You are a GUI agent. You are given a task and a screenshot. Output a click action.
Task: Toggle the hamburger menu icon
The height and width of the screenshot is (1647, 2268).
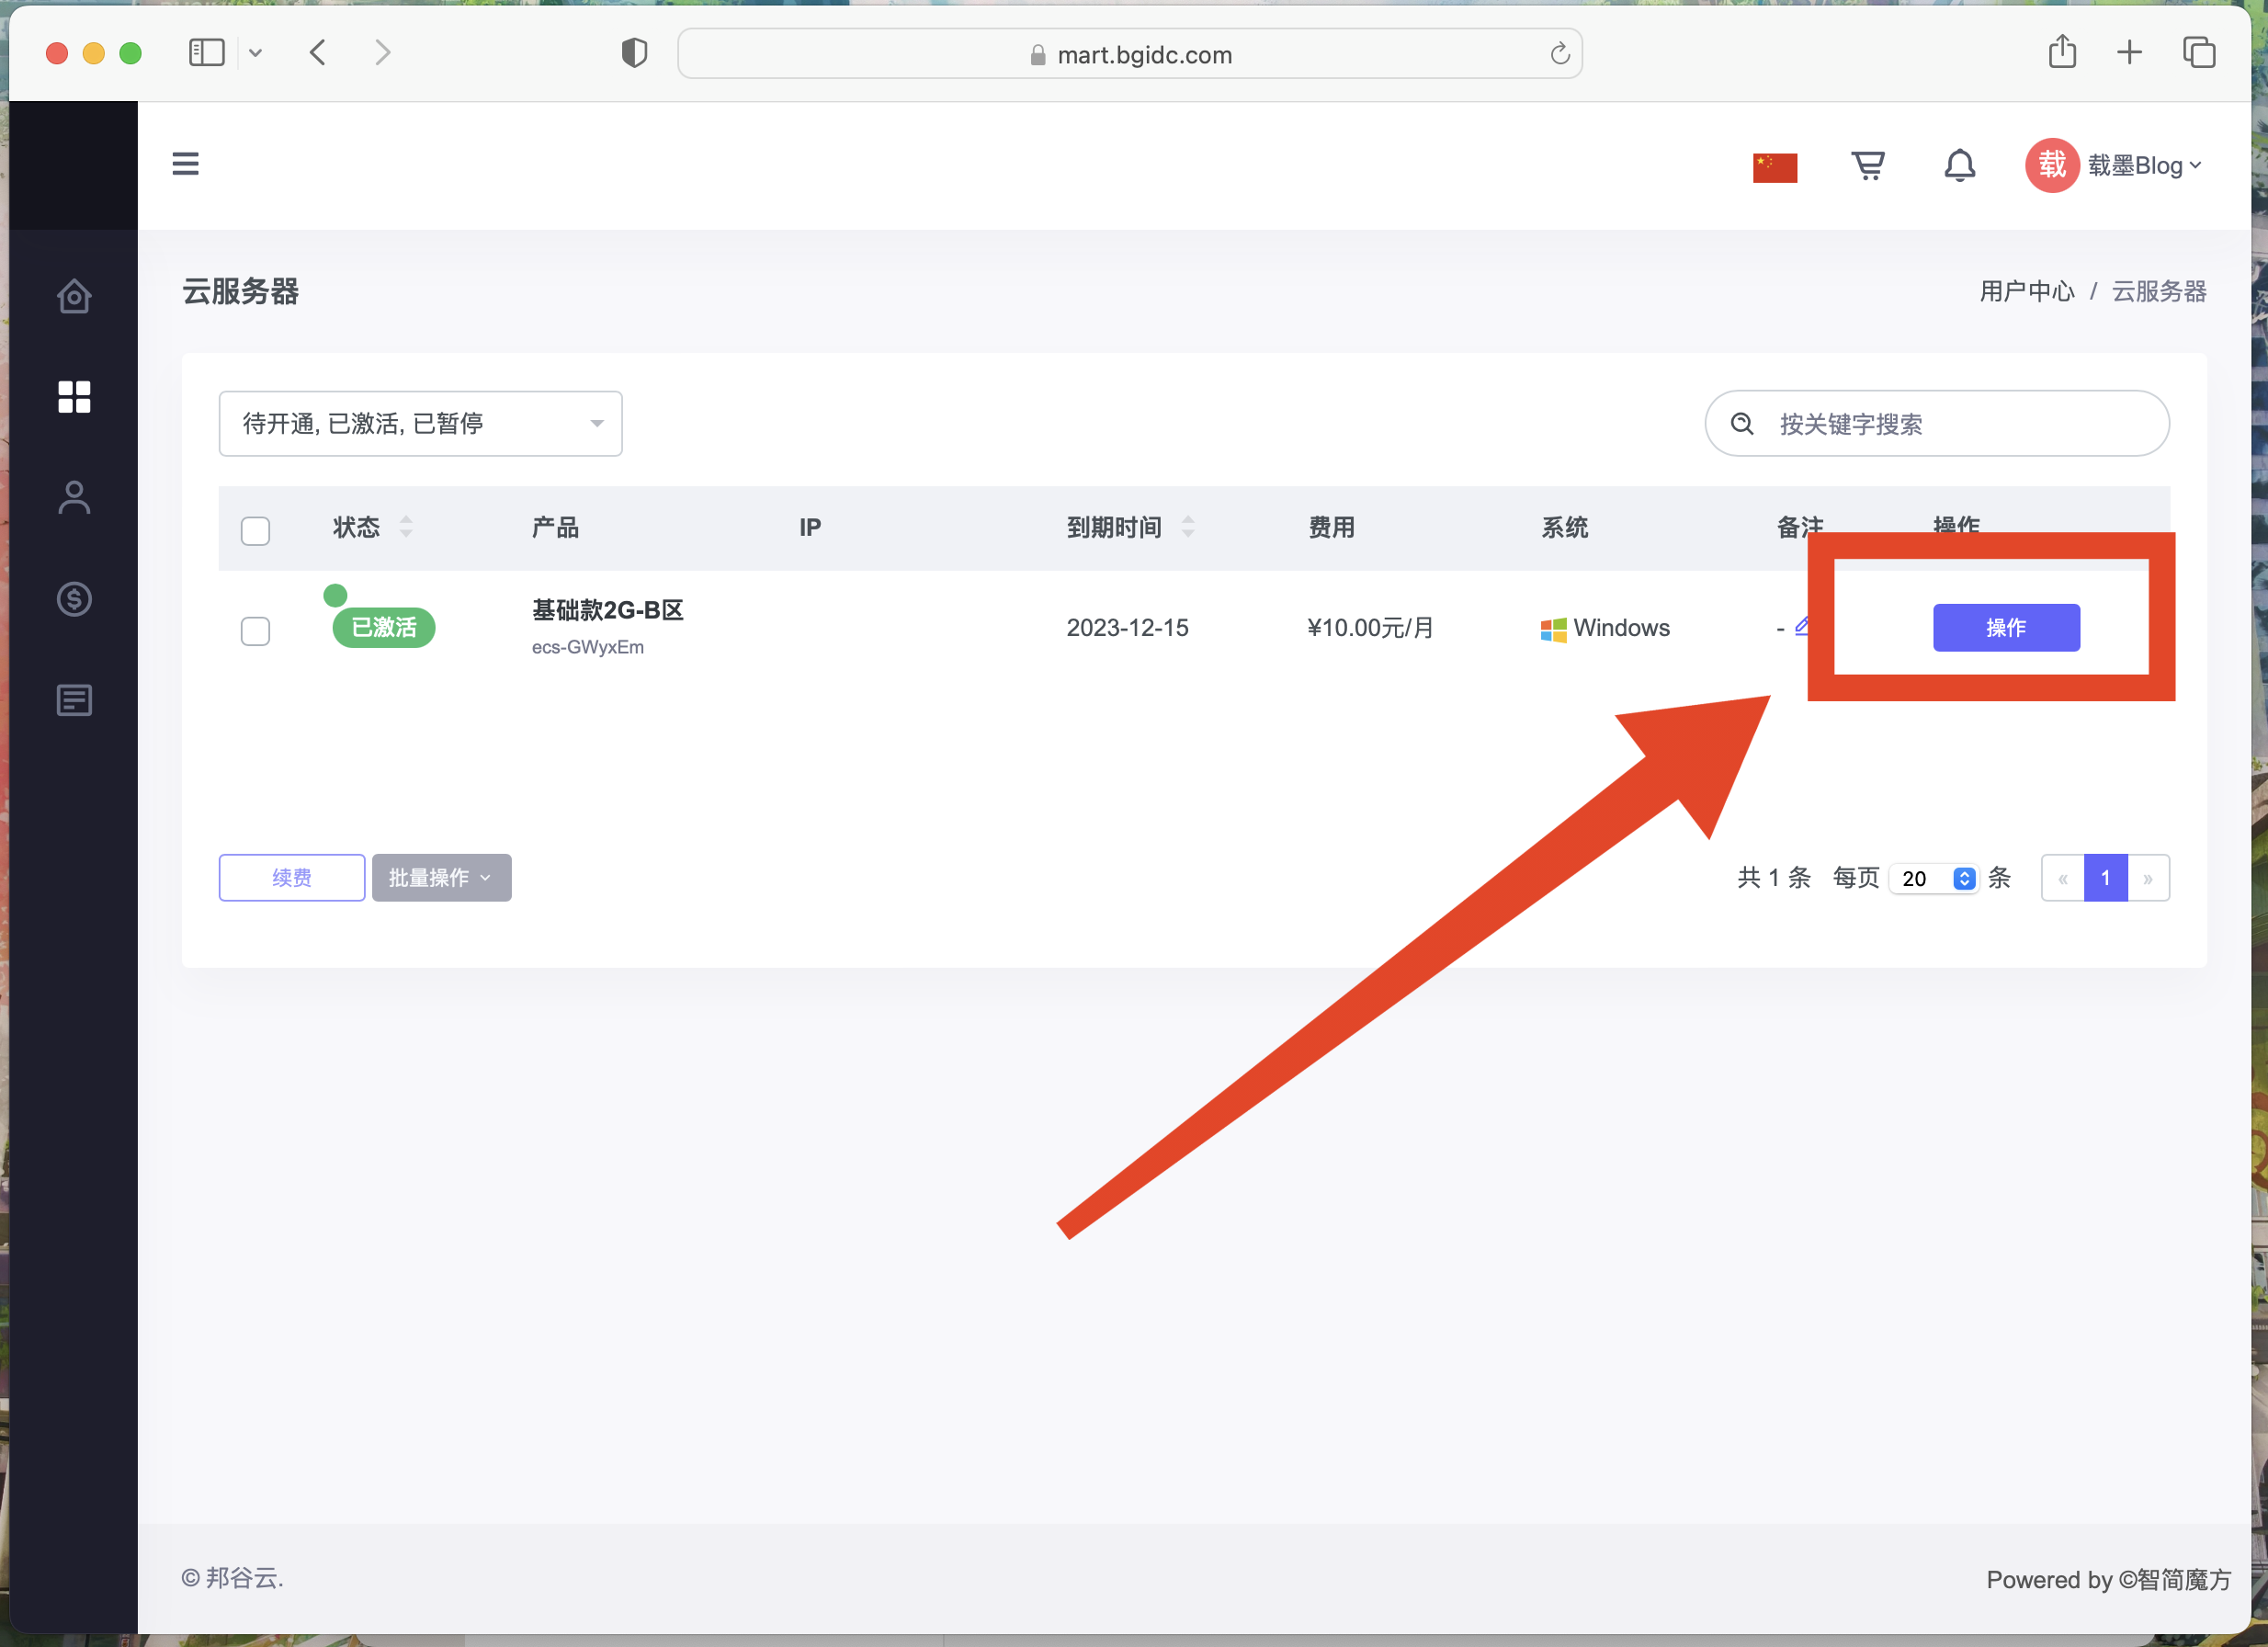[186, 164]
